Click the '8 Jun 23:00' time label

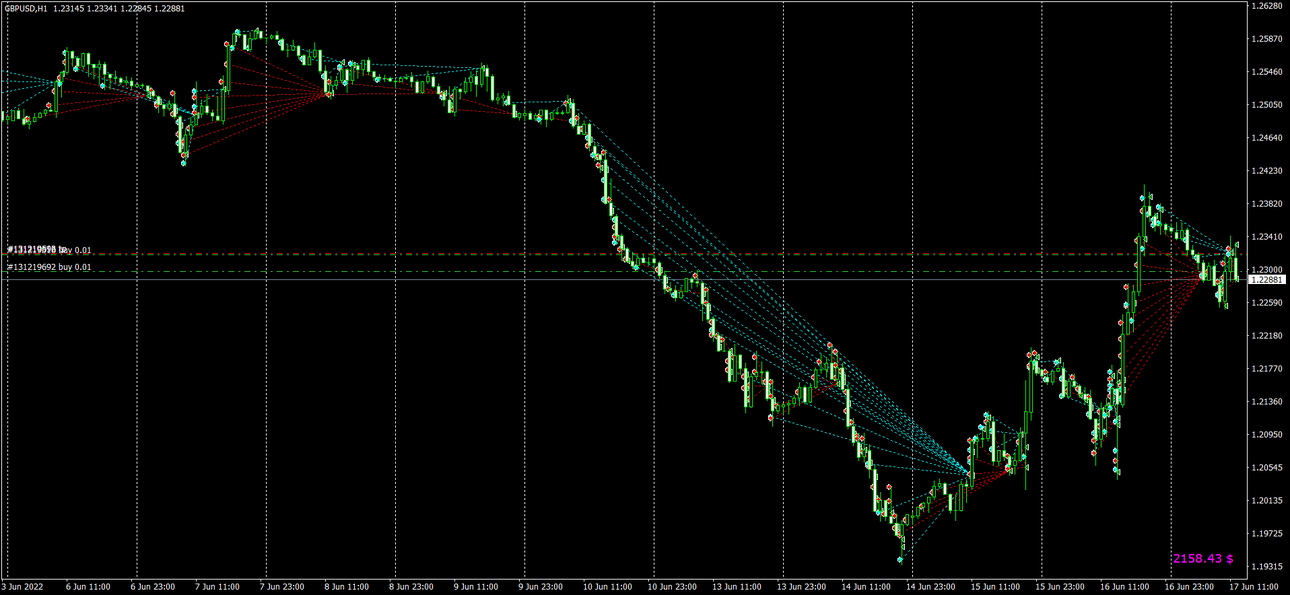pyautogui.click(x=411, y=587)
